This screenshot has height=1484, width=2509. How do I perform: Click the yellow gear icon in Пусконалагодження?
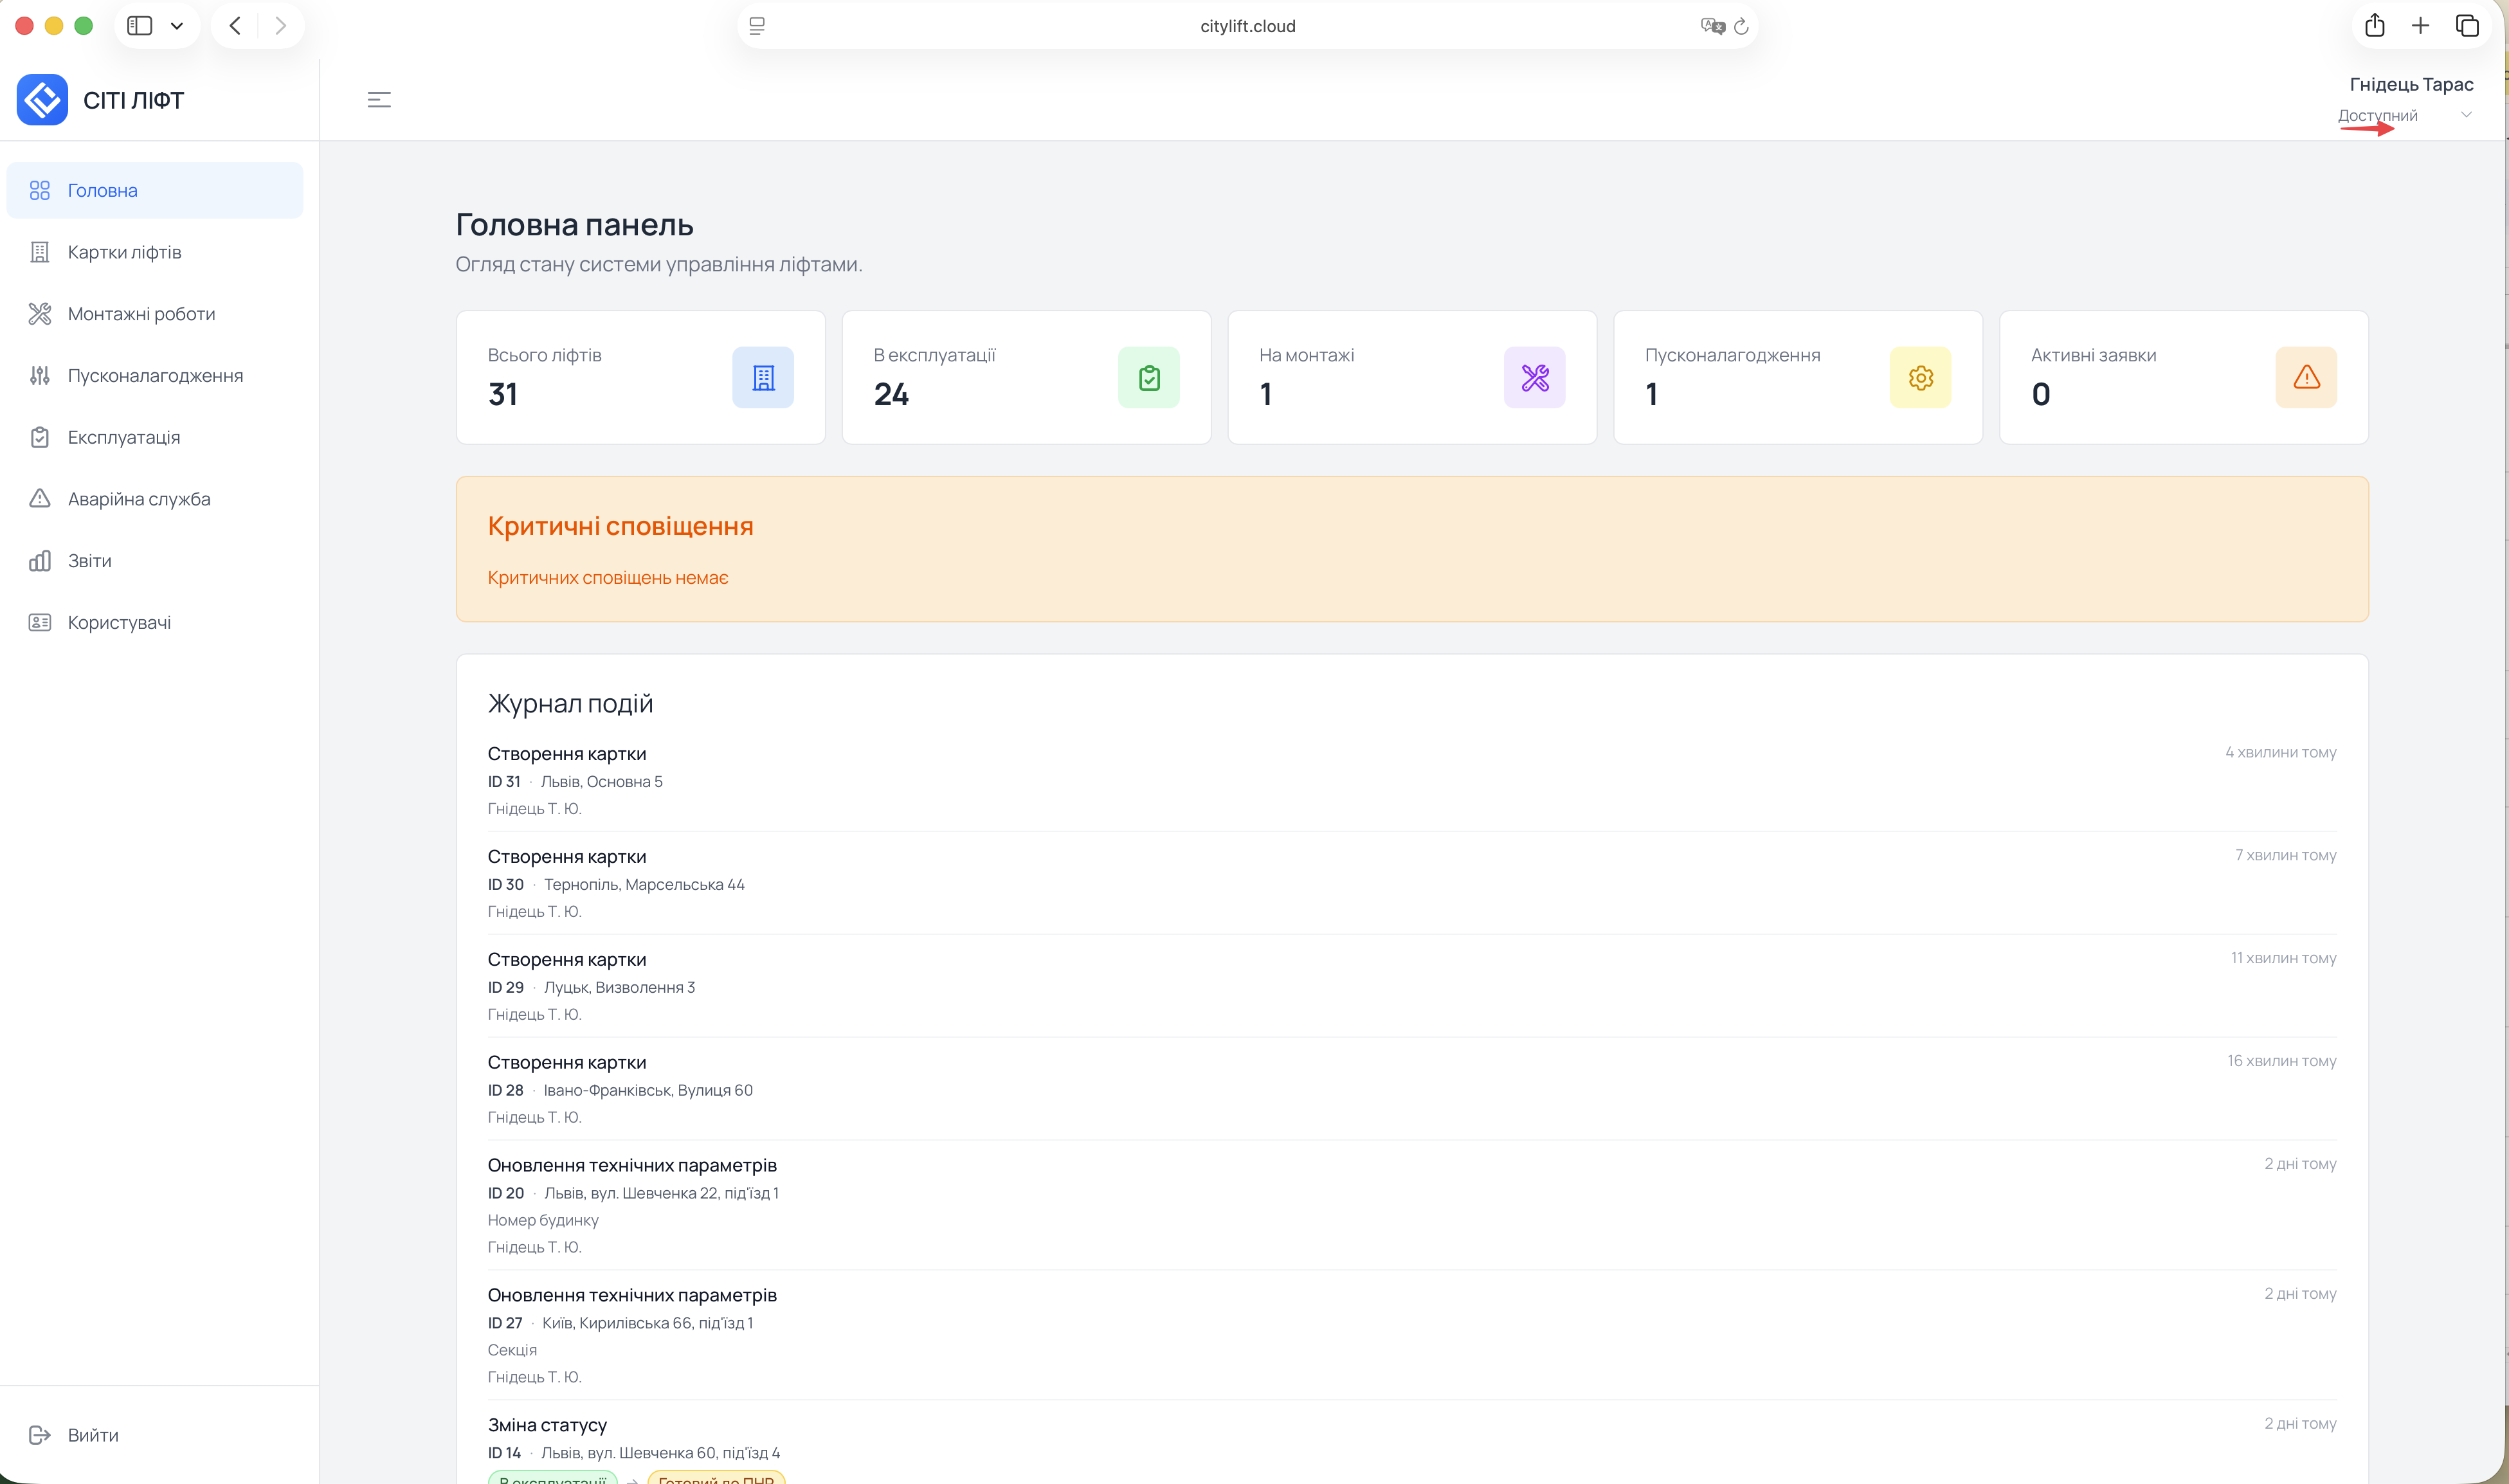point(1920,378)
